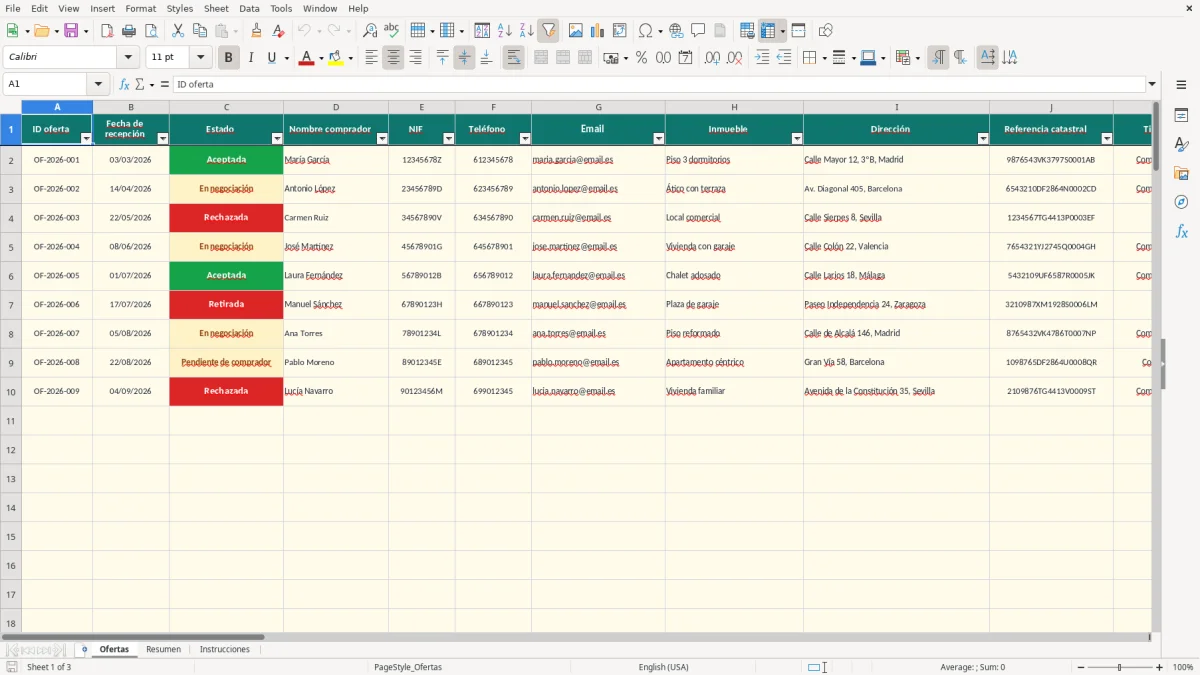Insert a chart
The image size is (1200, 675).
pyautogui.click(x=598, y=31)
